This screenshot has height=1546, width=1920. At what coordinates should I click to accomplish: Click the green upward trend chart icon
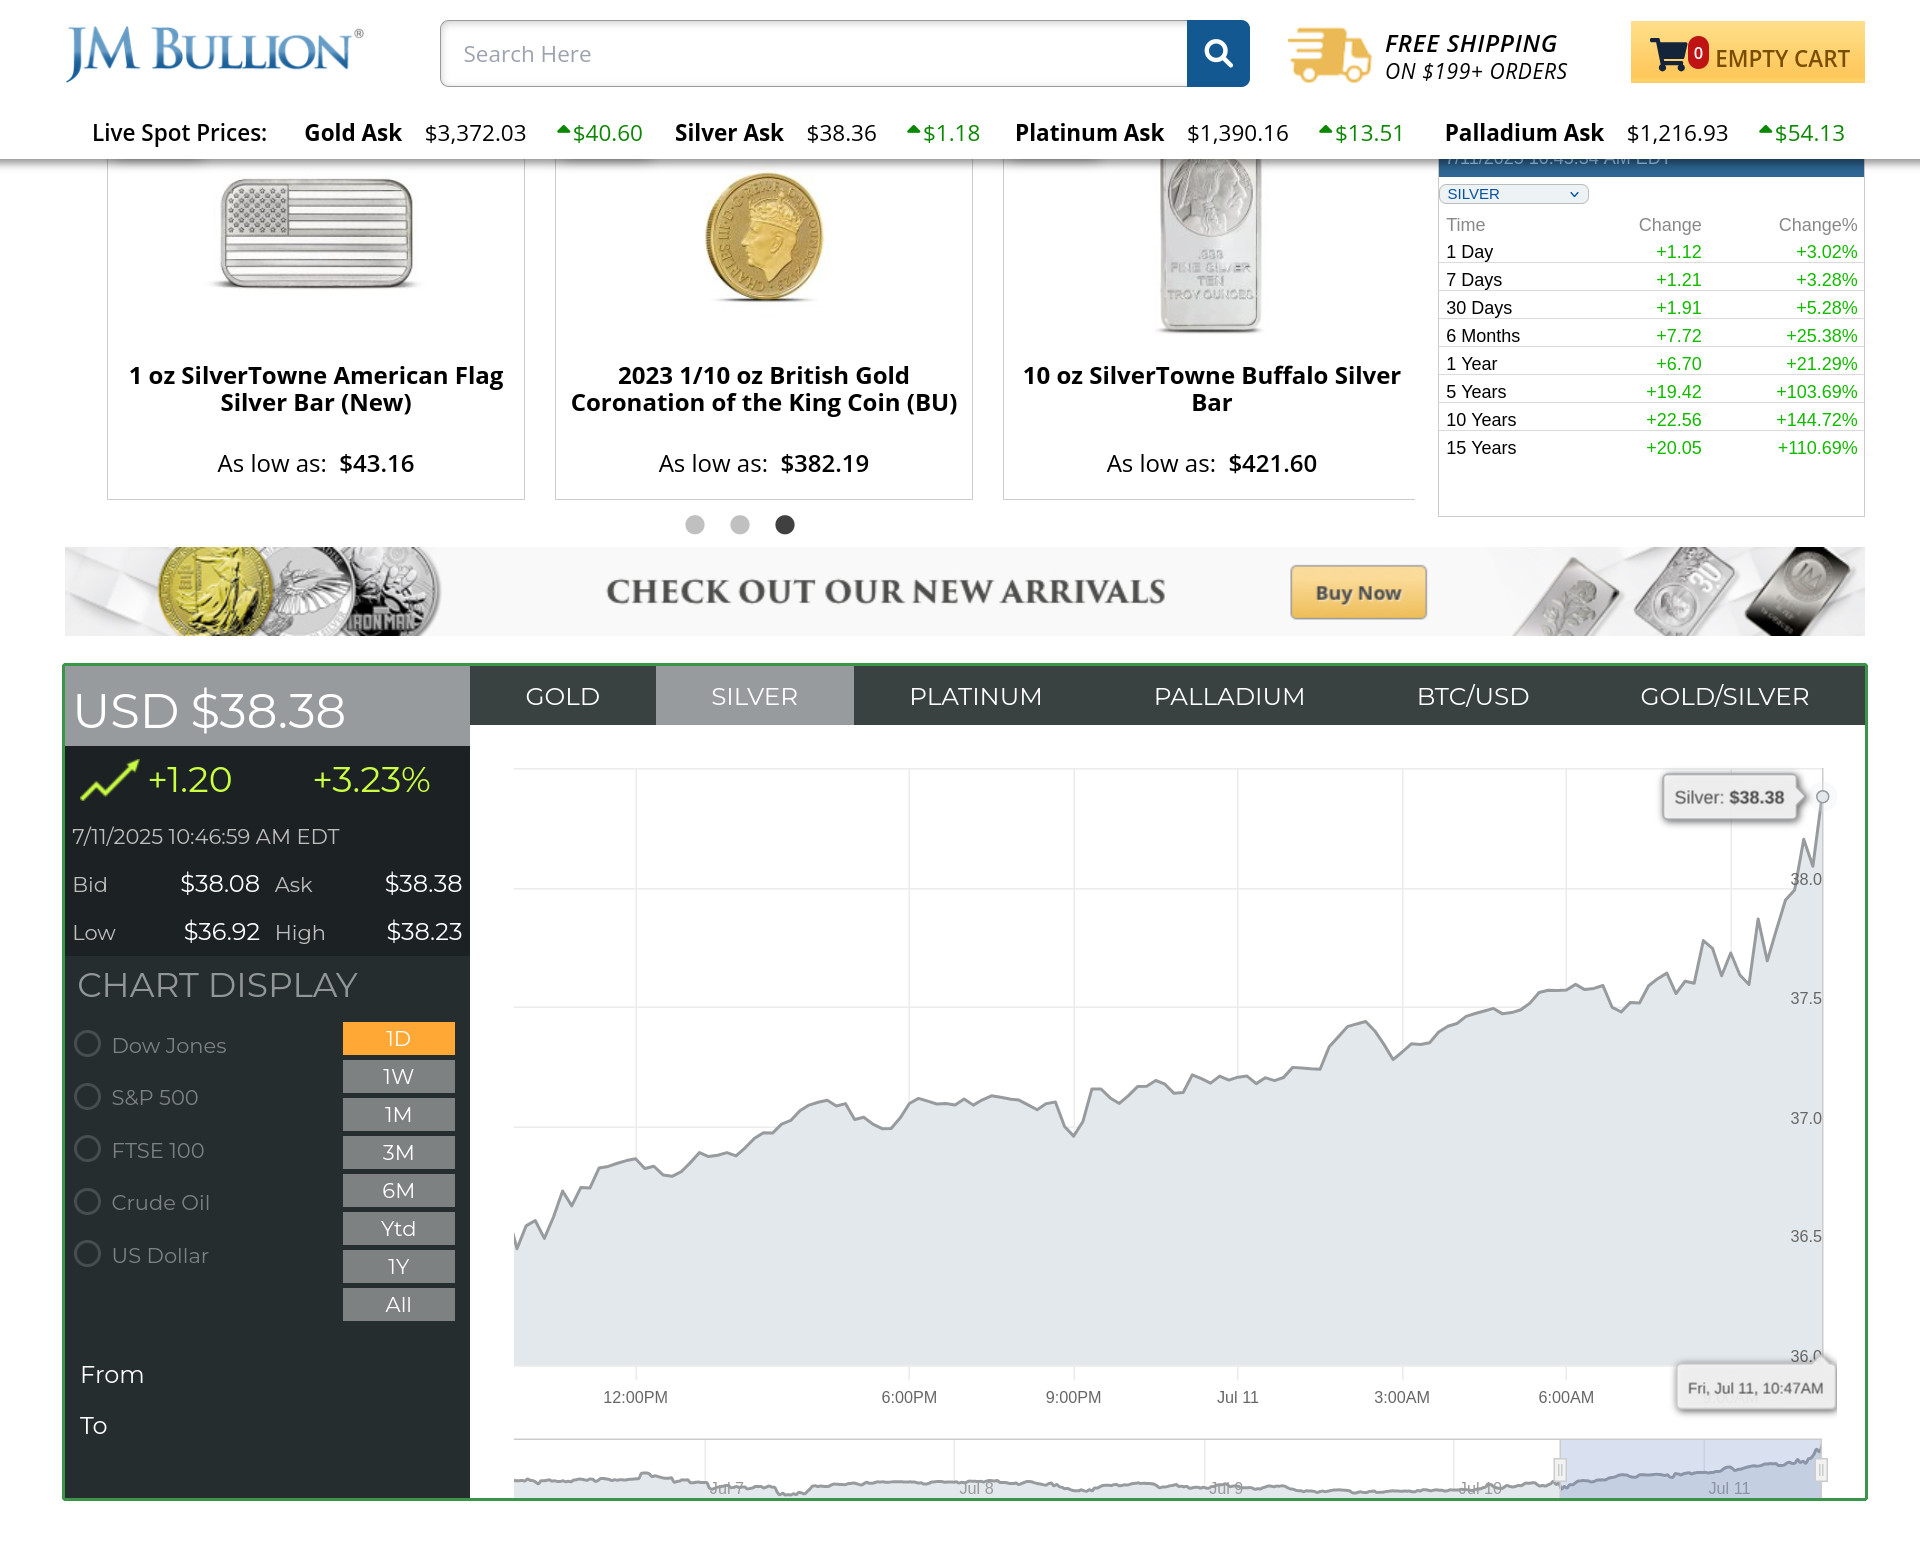coord(109,780)
